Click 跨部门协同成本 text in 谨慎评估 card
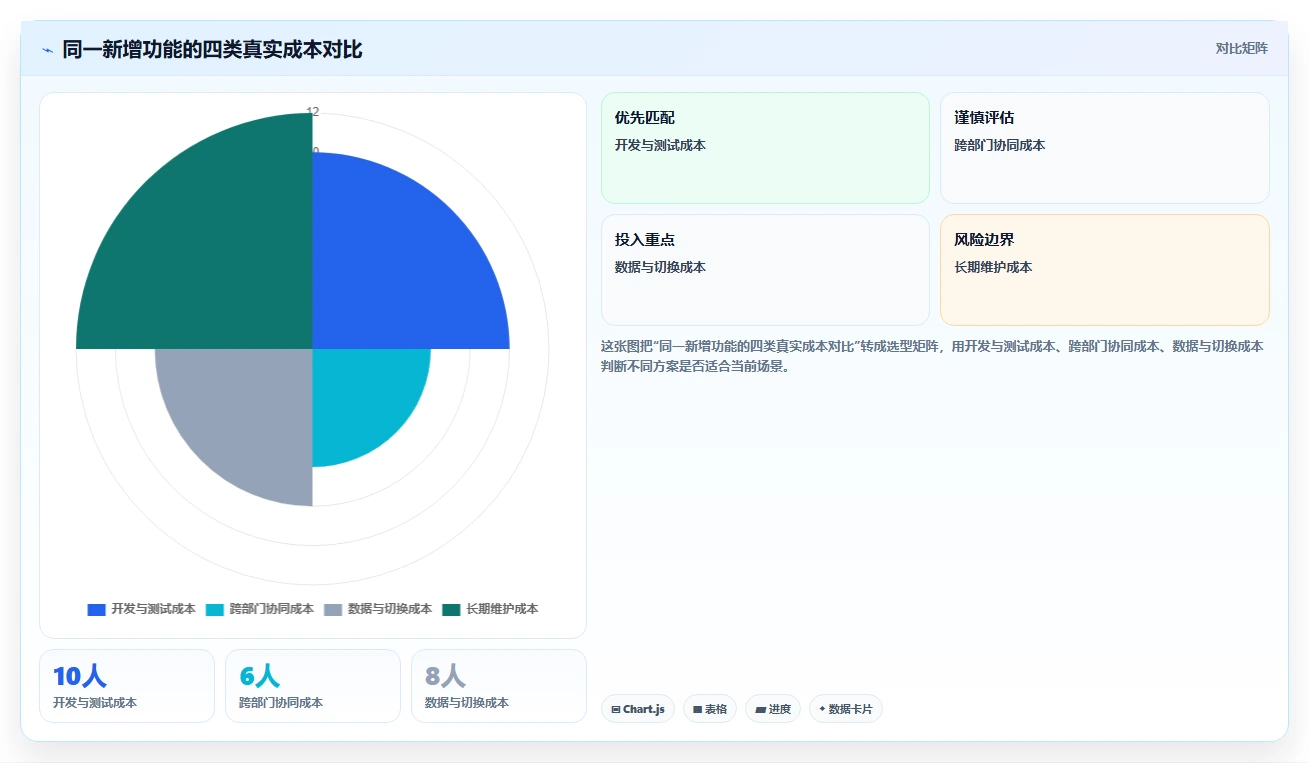Image resolution: width=1309 pixels, height=763 pixels. 1000,145
